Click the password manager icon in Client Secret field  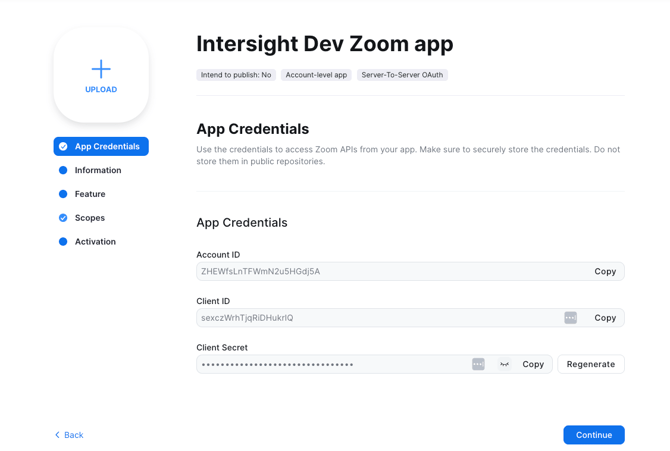tap(478, 364)
